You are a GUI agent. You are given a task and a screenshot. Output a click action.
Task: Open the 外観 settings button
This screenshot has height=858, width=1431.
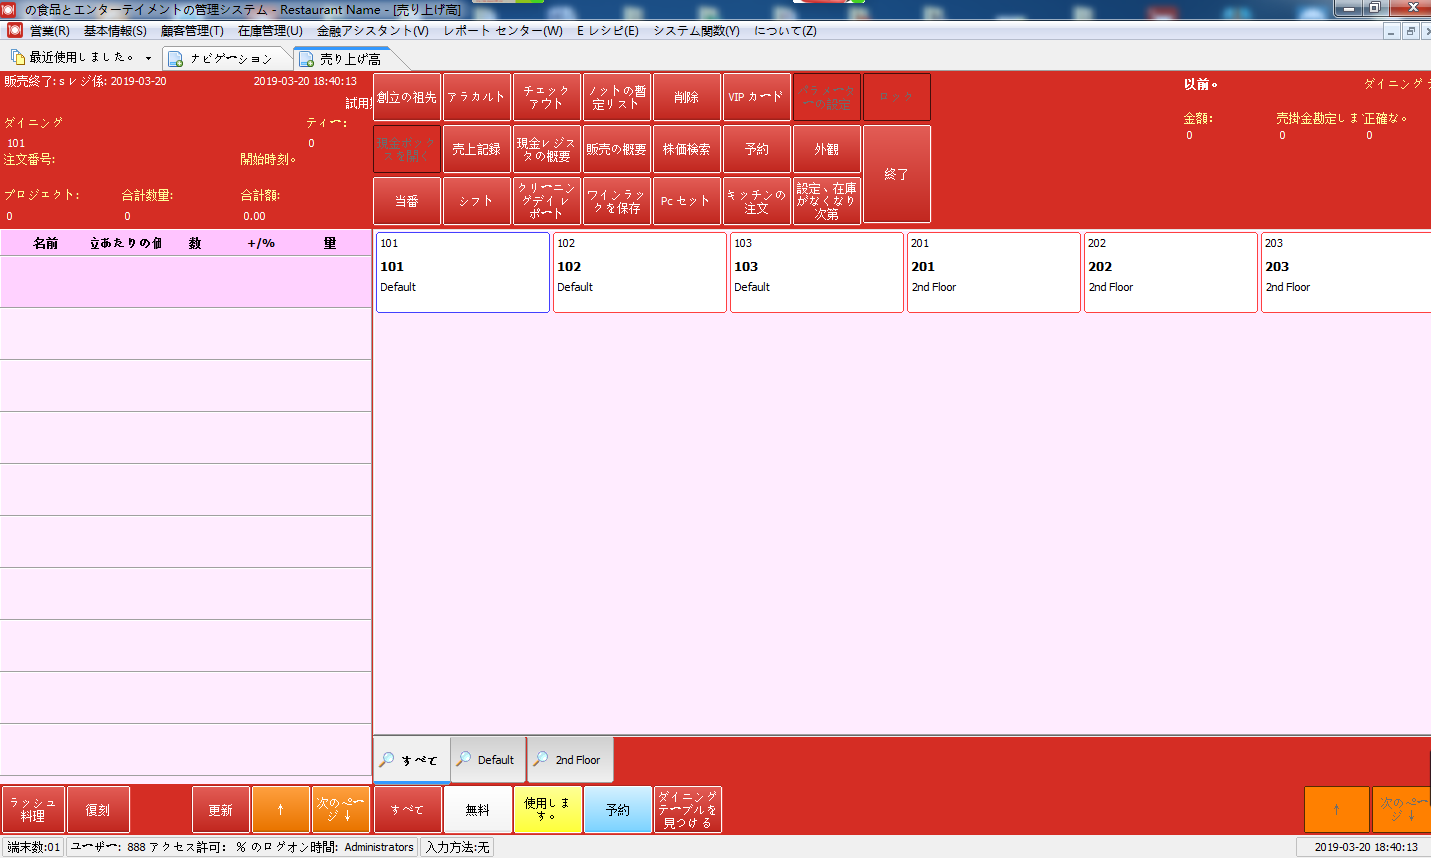click(827, 149)
